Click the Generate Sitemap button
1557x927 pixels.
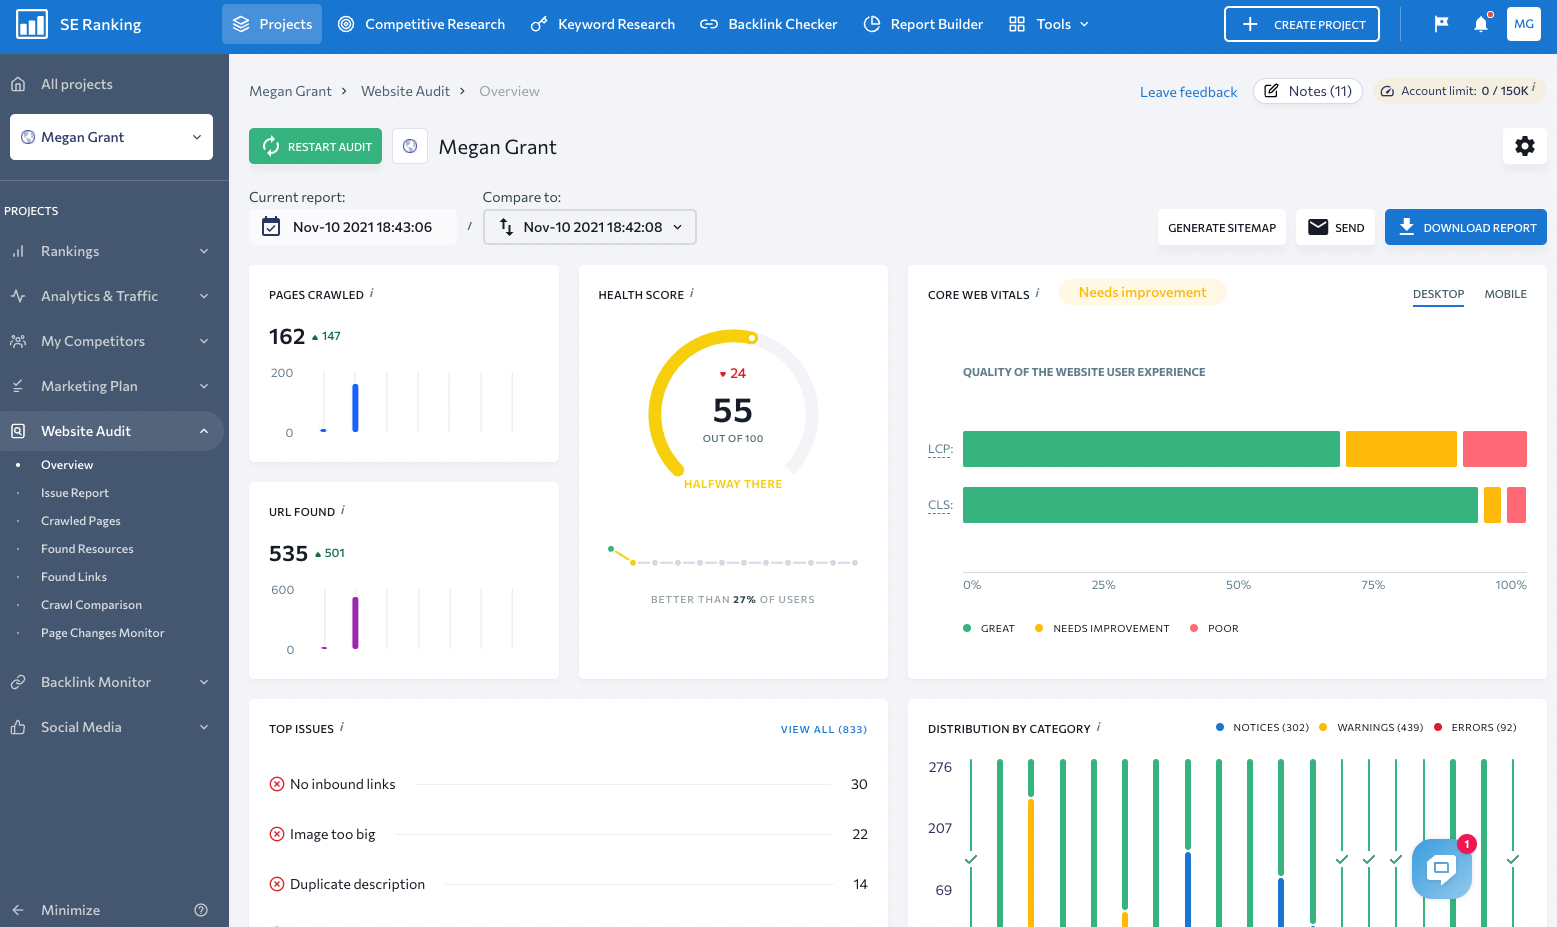point(1222,227)
